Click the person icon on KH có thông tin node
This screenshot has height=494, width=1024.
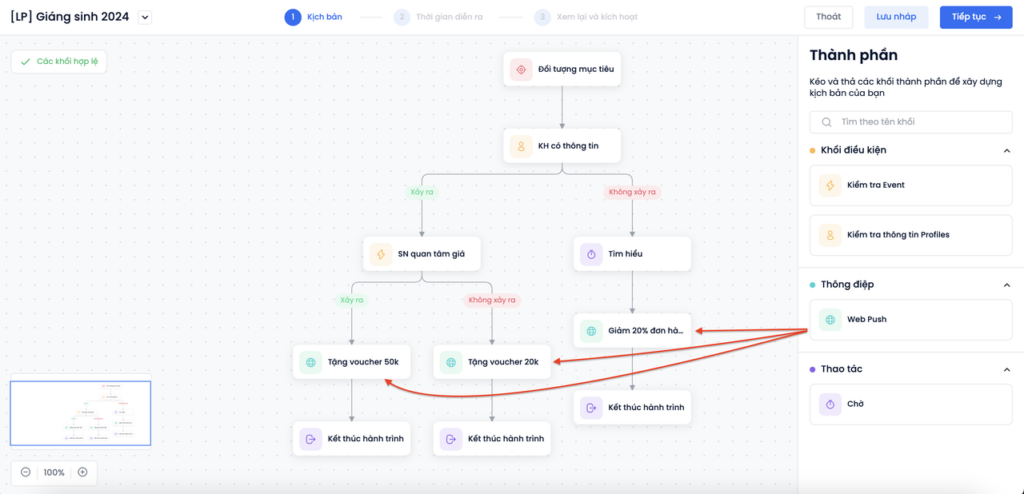click(x=521, y=146)
